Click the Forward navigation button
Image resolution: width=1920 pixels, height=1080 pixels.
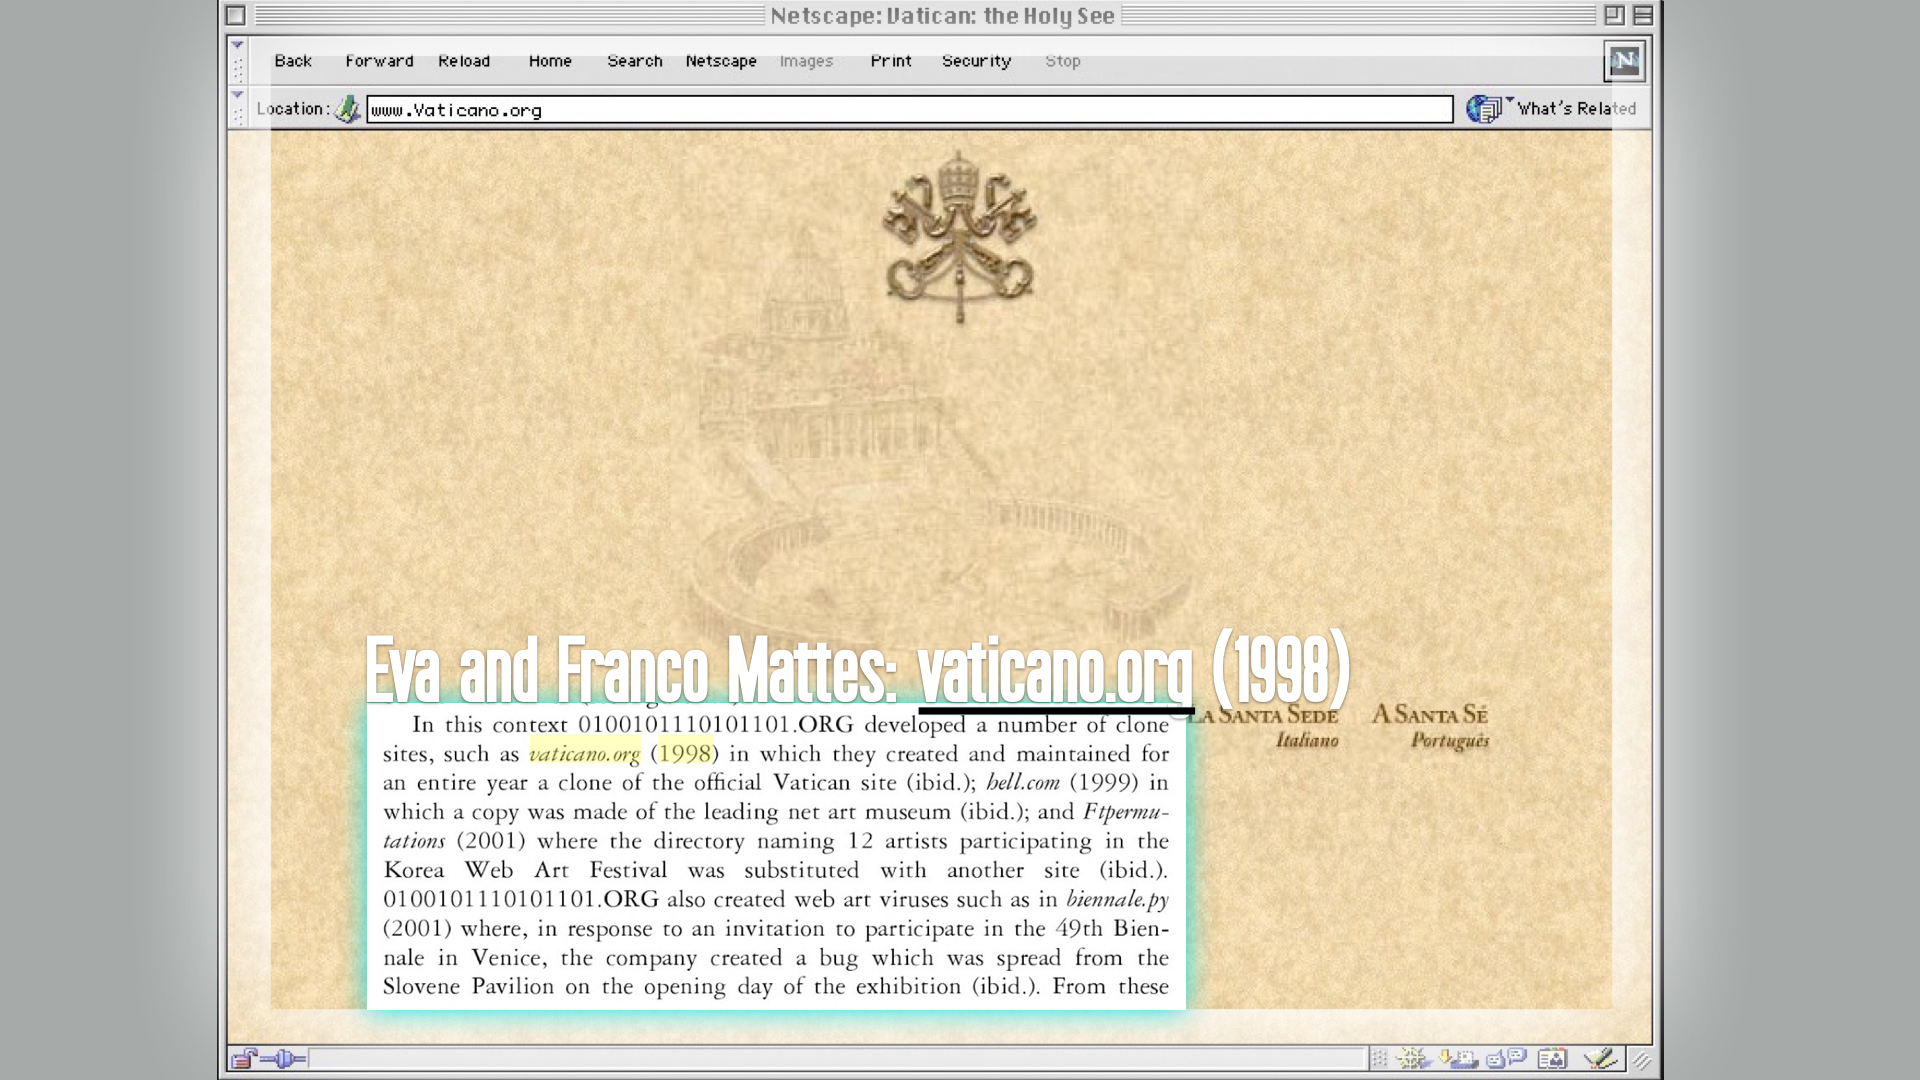point(379,61)
